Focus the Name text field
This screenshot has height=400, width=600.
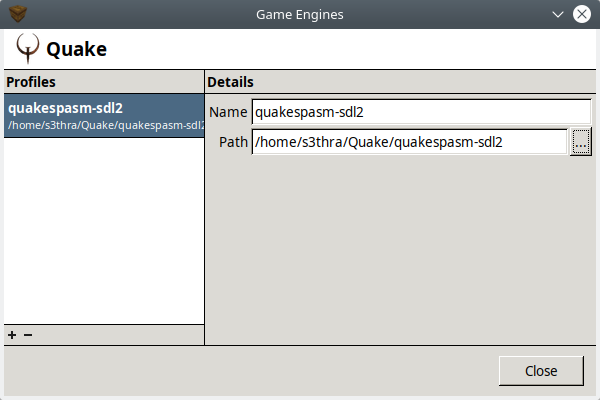421,112
